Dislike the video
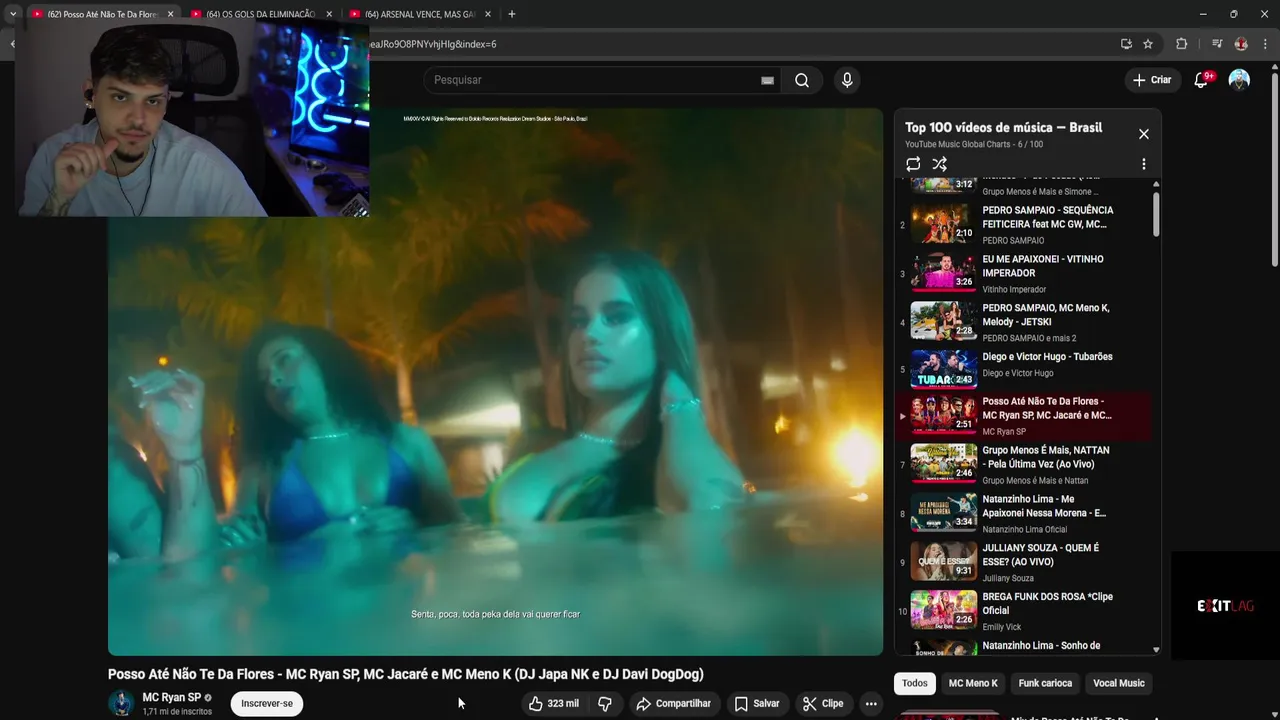The width and height of the screenshot is (1280, 720). pyautogui.click(x=605, y=704)
